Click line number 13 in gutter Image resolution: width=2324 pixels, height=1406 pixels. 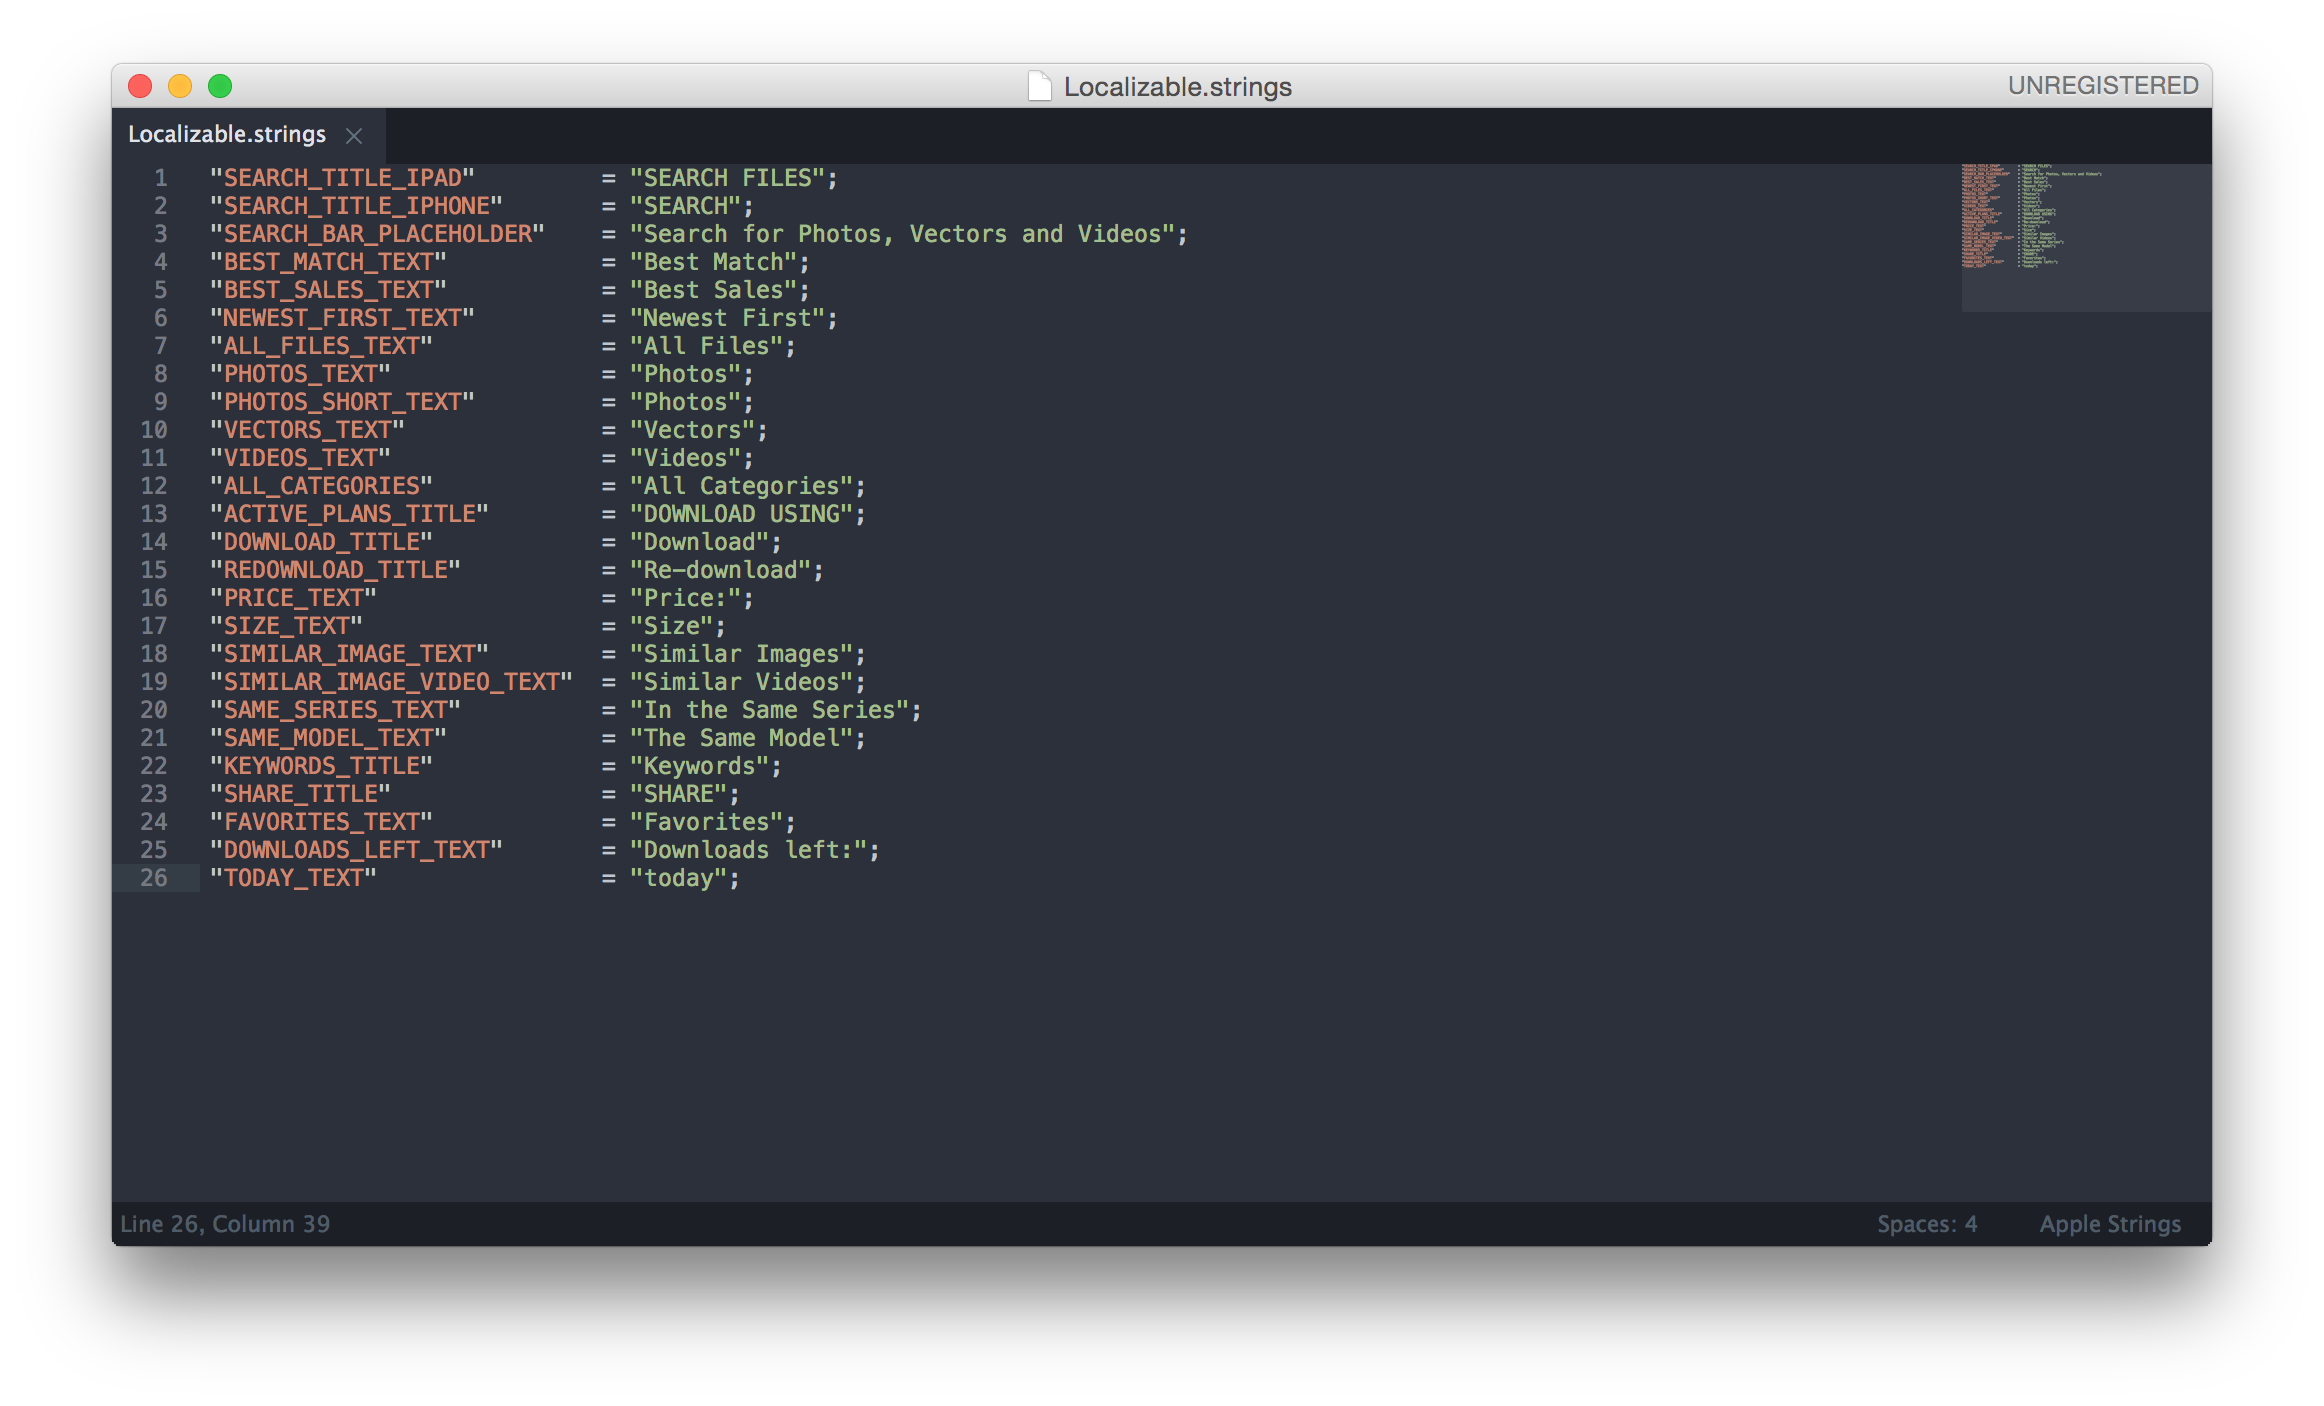tap(153, 513)
